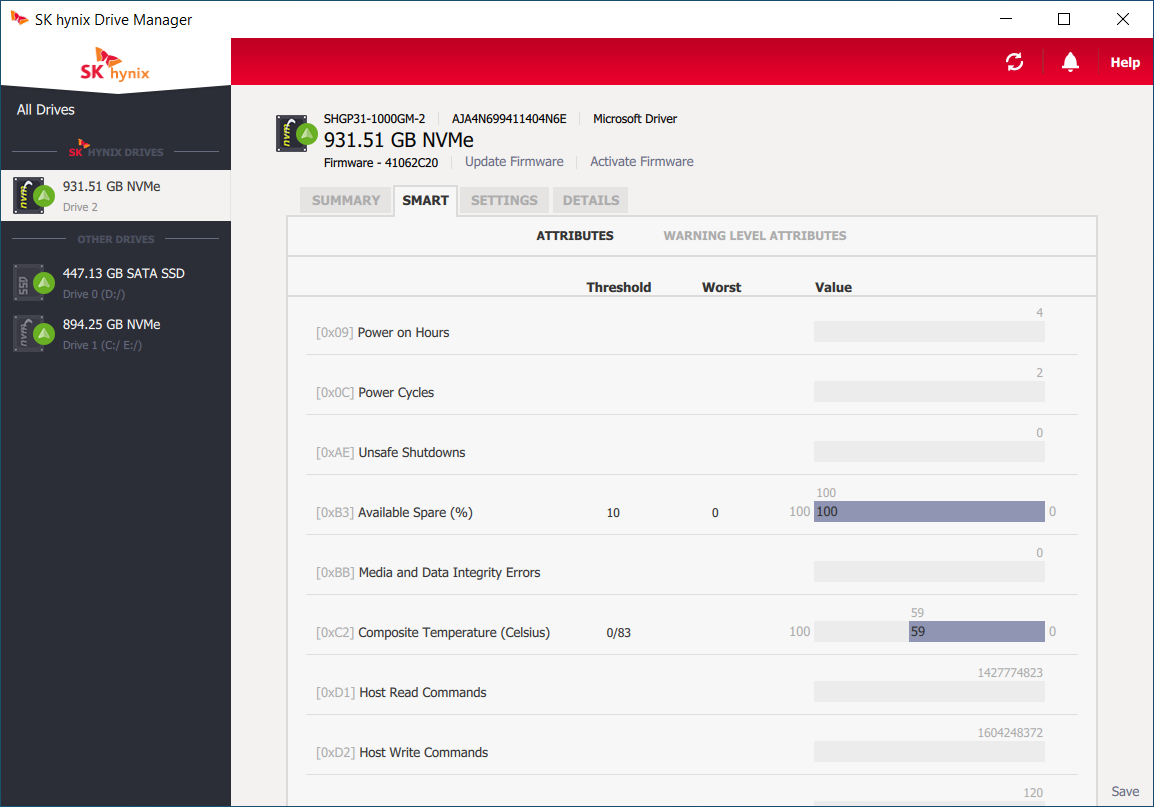The width and height of the screenshot is (1154, 807).
Task: Click "[0xC2] Composite Temperature (Celsius)" label
Action: pyautogui.click(x=433, y=633)
